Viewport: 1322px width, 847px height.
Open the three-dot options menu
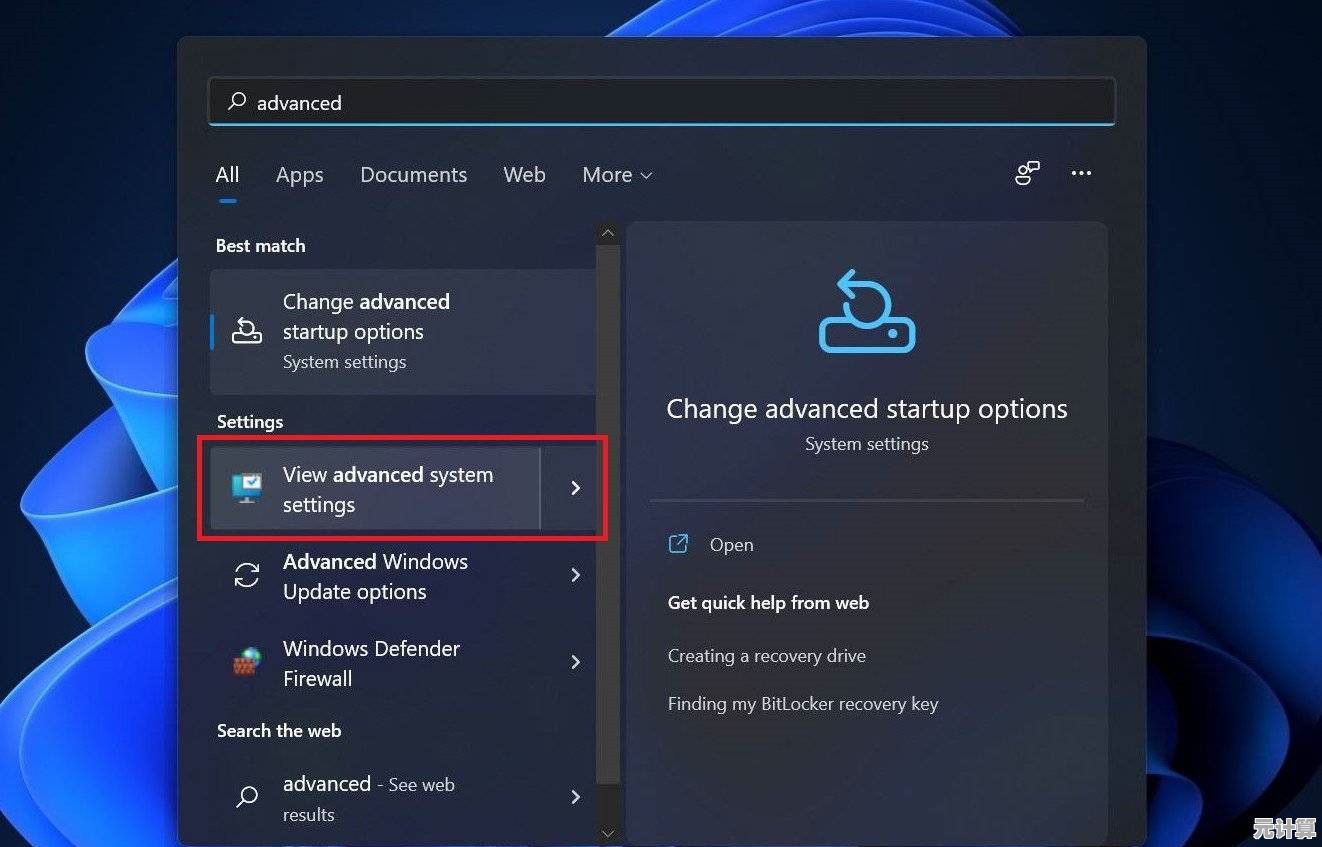coord(1081,173)
